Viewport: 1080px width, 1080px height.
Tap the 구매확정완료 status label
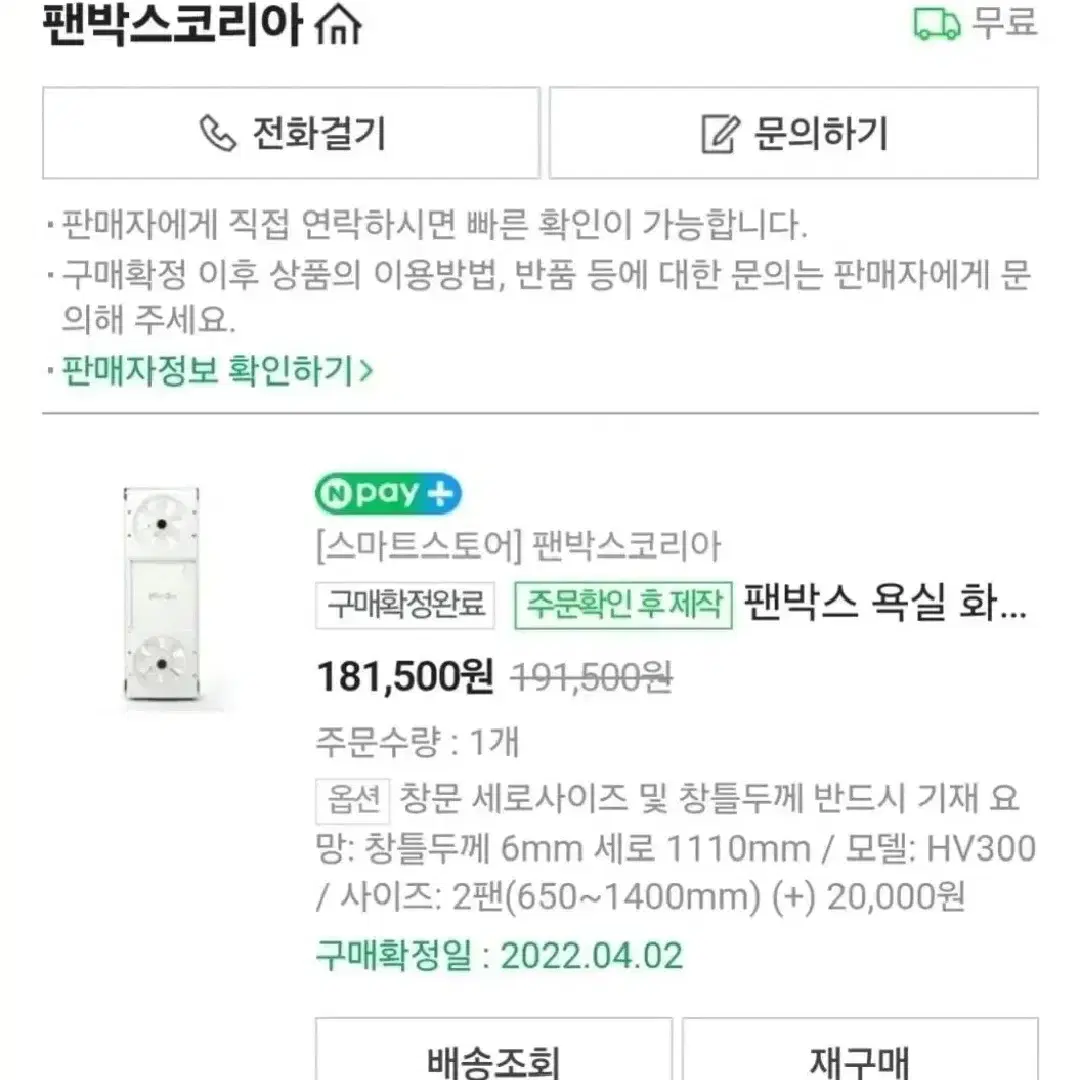[x=405, y=605]
